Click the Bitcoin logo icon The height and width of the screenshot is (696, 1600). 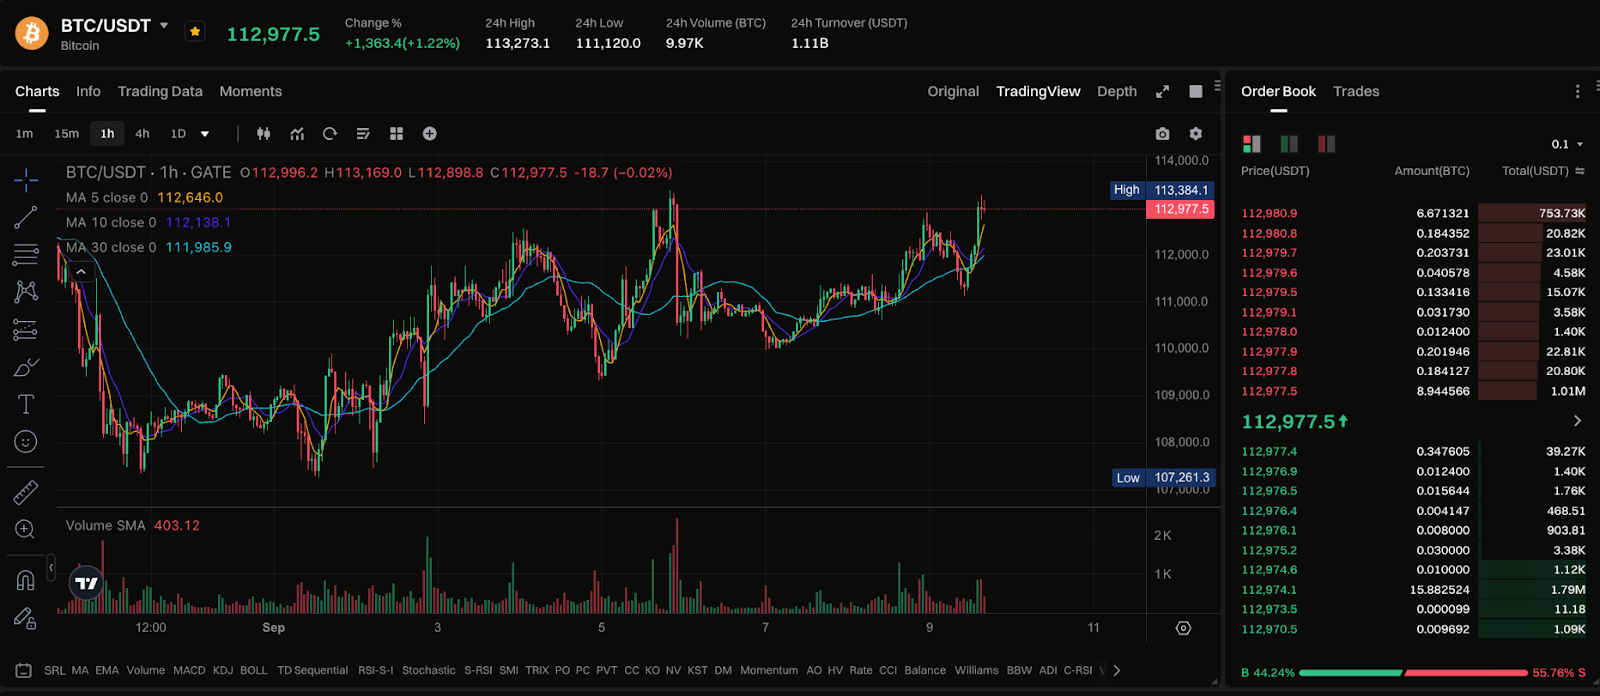(x=31, y=33)
